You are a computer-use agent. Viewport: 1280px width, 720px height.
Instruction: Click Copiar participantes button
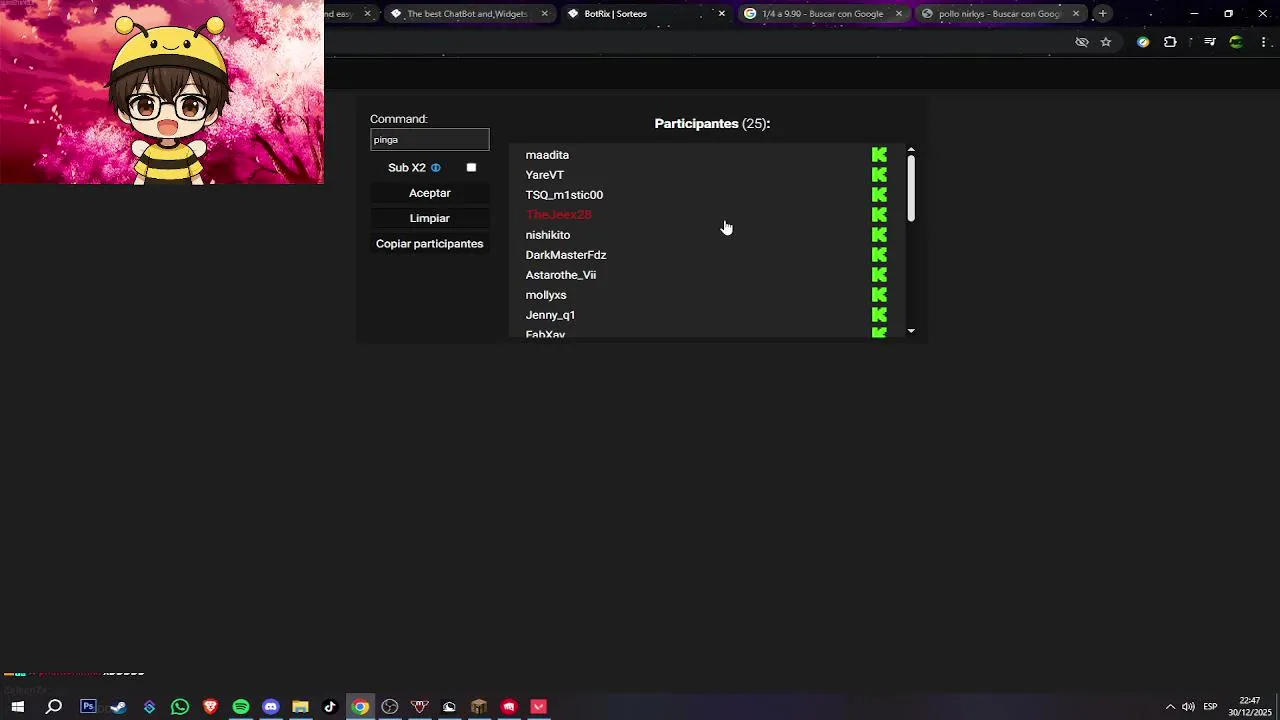point(430,244)
